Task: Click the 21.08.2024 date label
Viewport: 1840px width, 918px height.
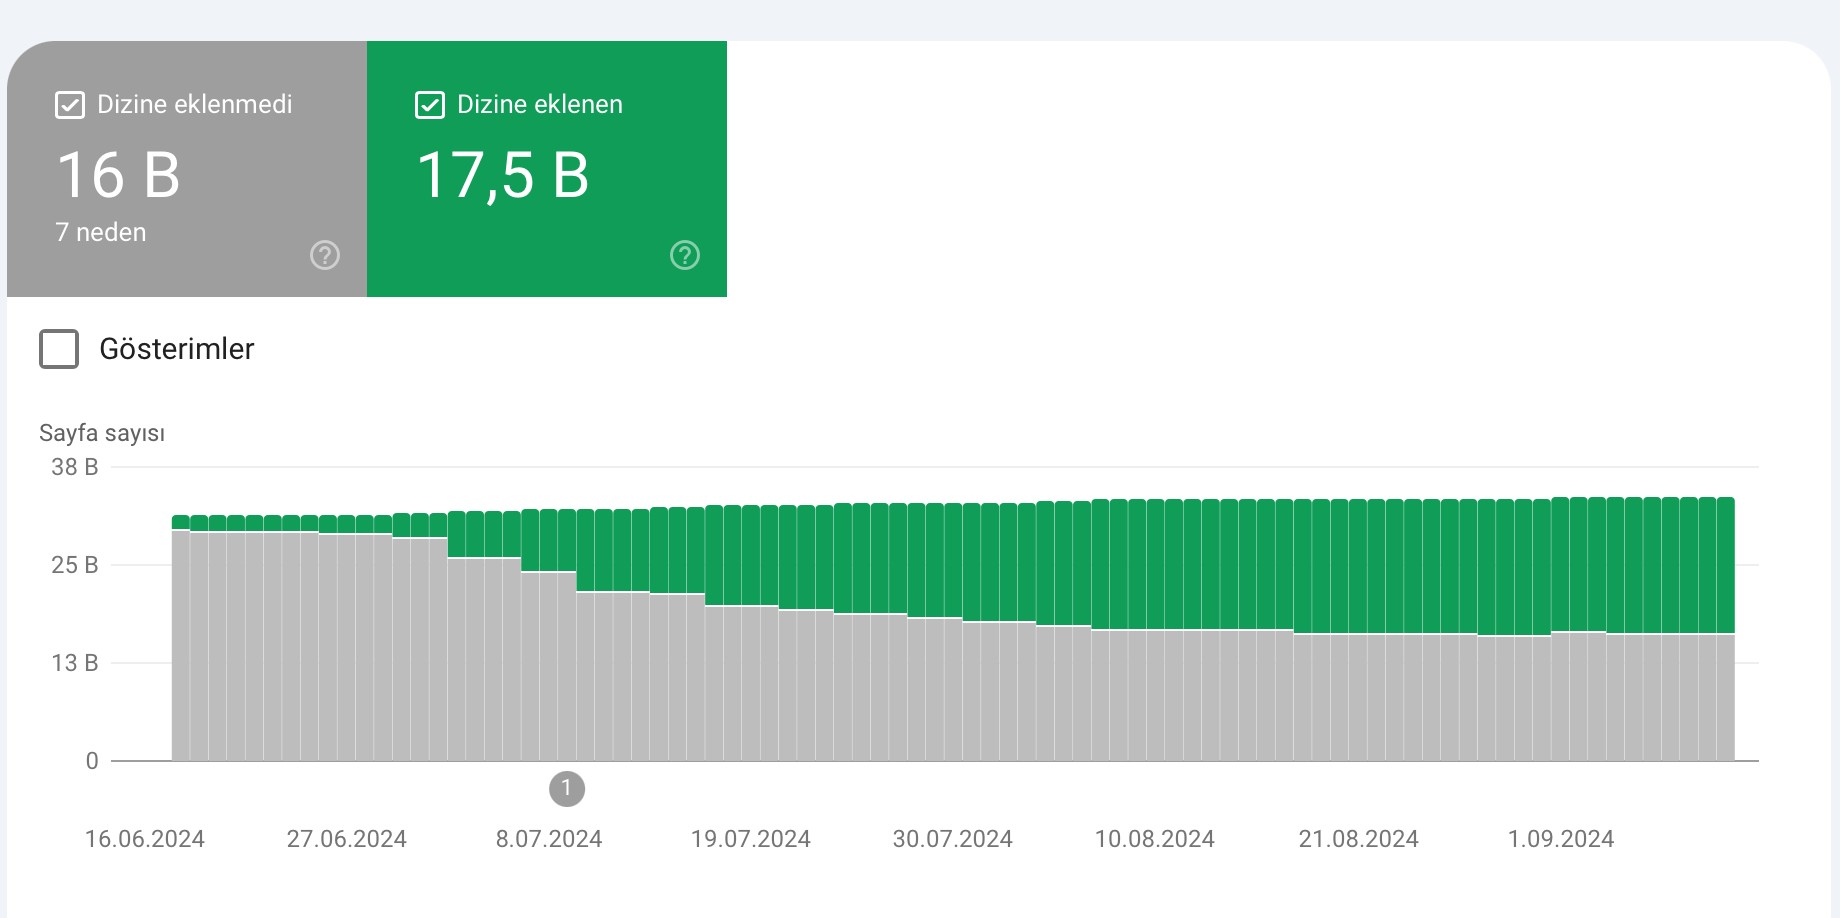Action: pos(1359,839)
